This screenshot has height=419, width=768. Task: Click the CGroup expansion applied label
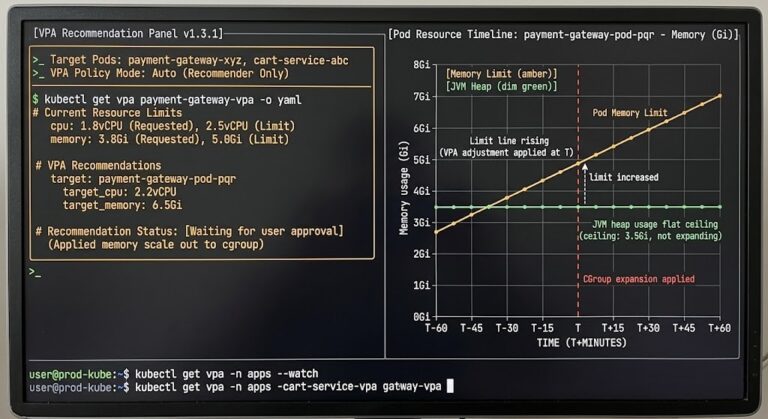(x=639, y=279)
